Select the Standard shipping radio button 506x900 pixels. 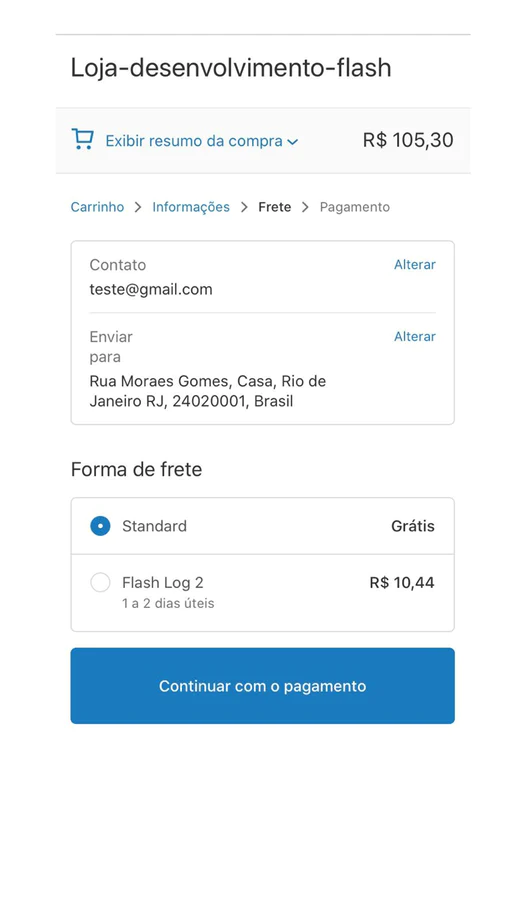pos(100,526)
